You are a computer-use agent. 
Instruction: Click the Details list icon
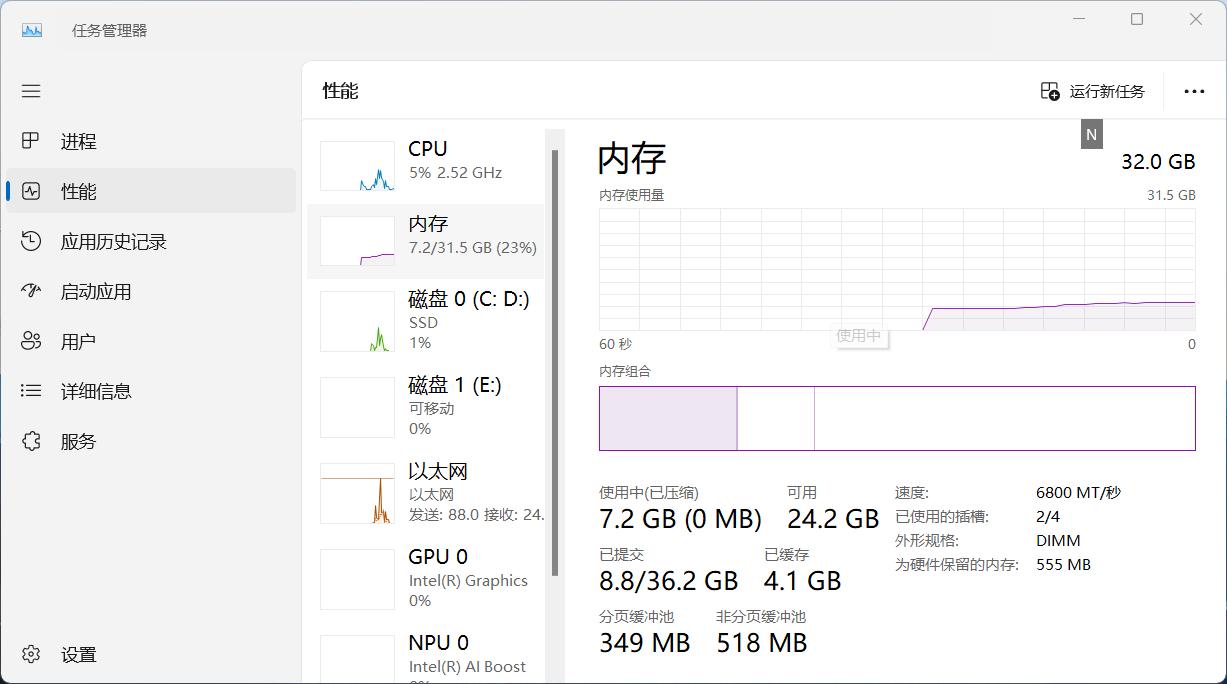[31, 391]
